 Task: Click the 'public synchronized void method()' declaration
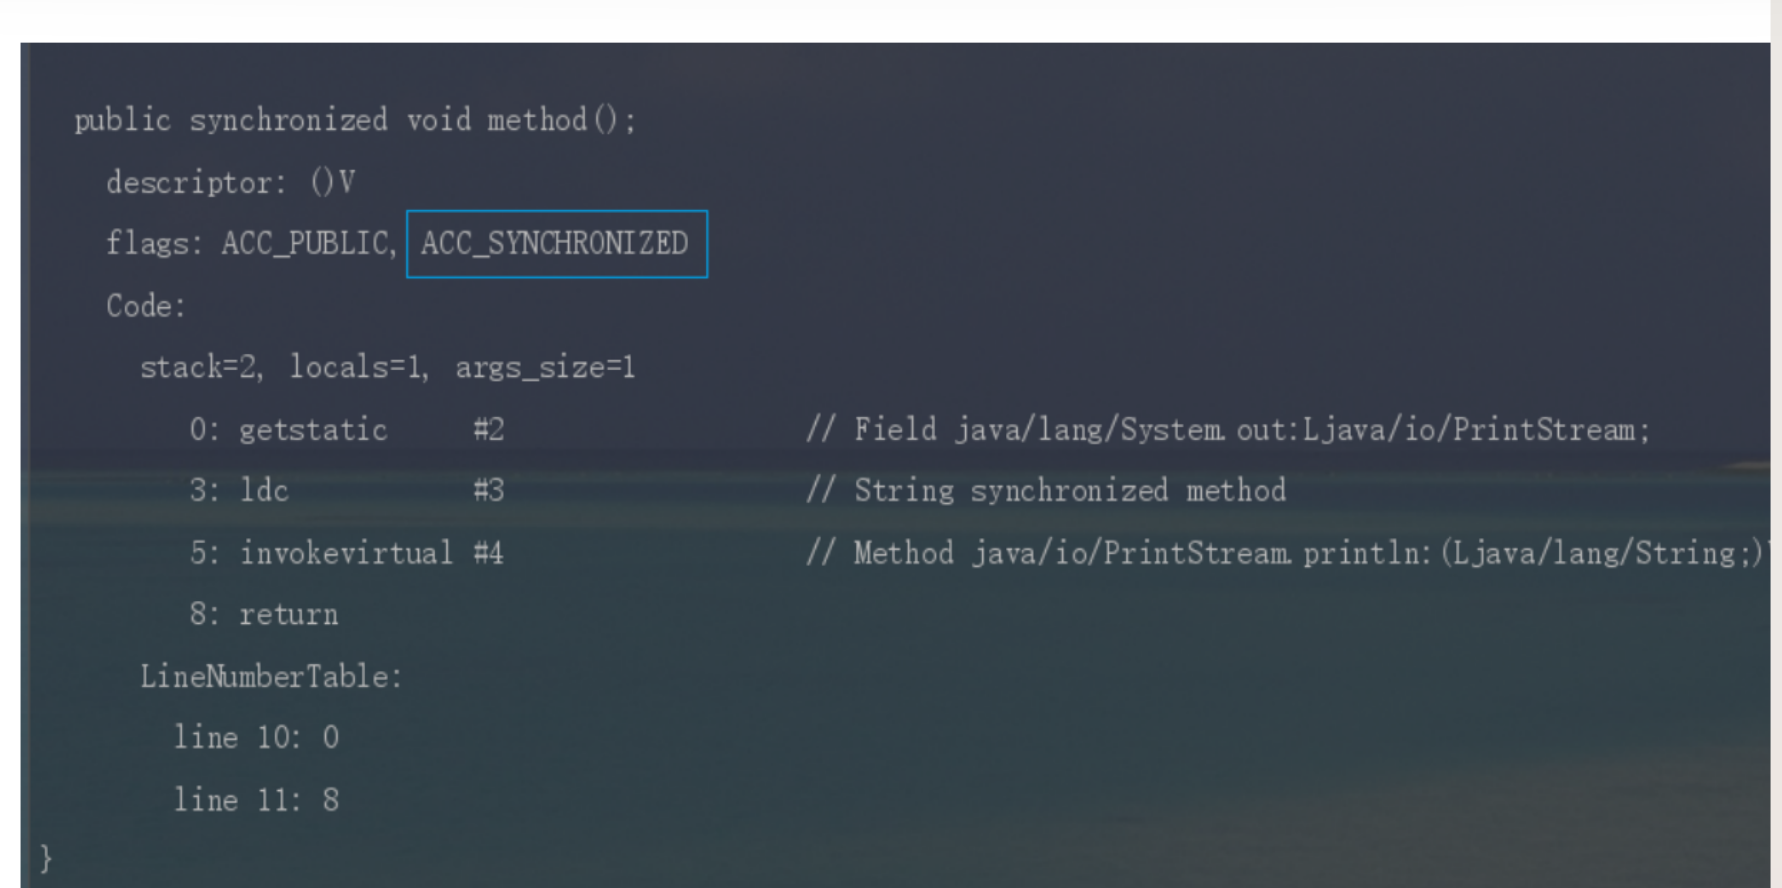tap(355, 121)
